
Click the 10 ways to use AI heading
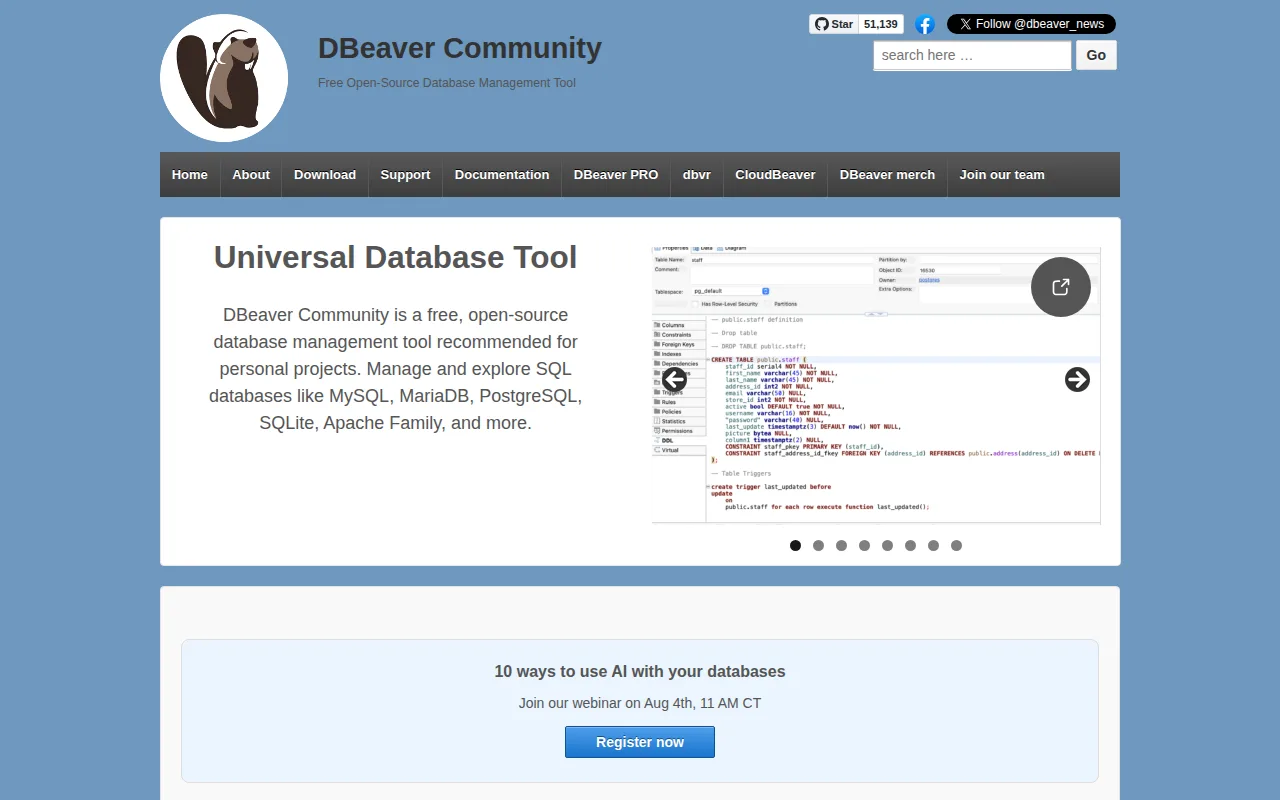click(640, 672)
